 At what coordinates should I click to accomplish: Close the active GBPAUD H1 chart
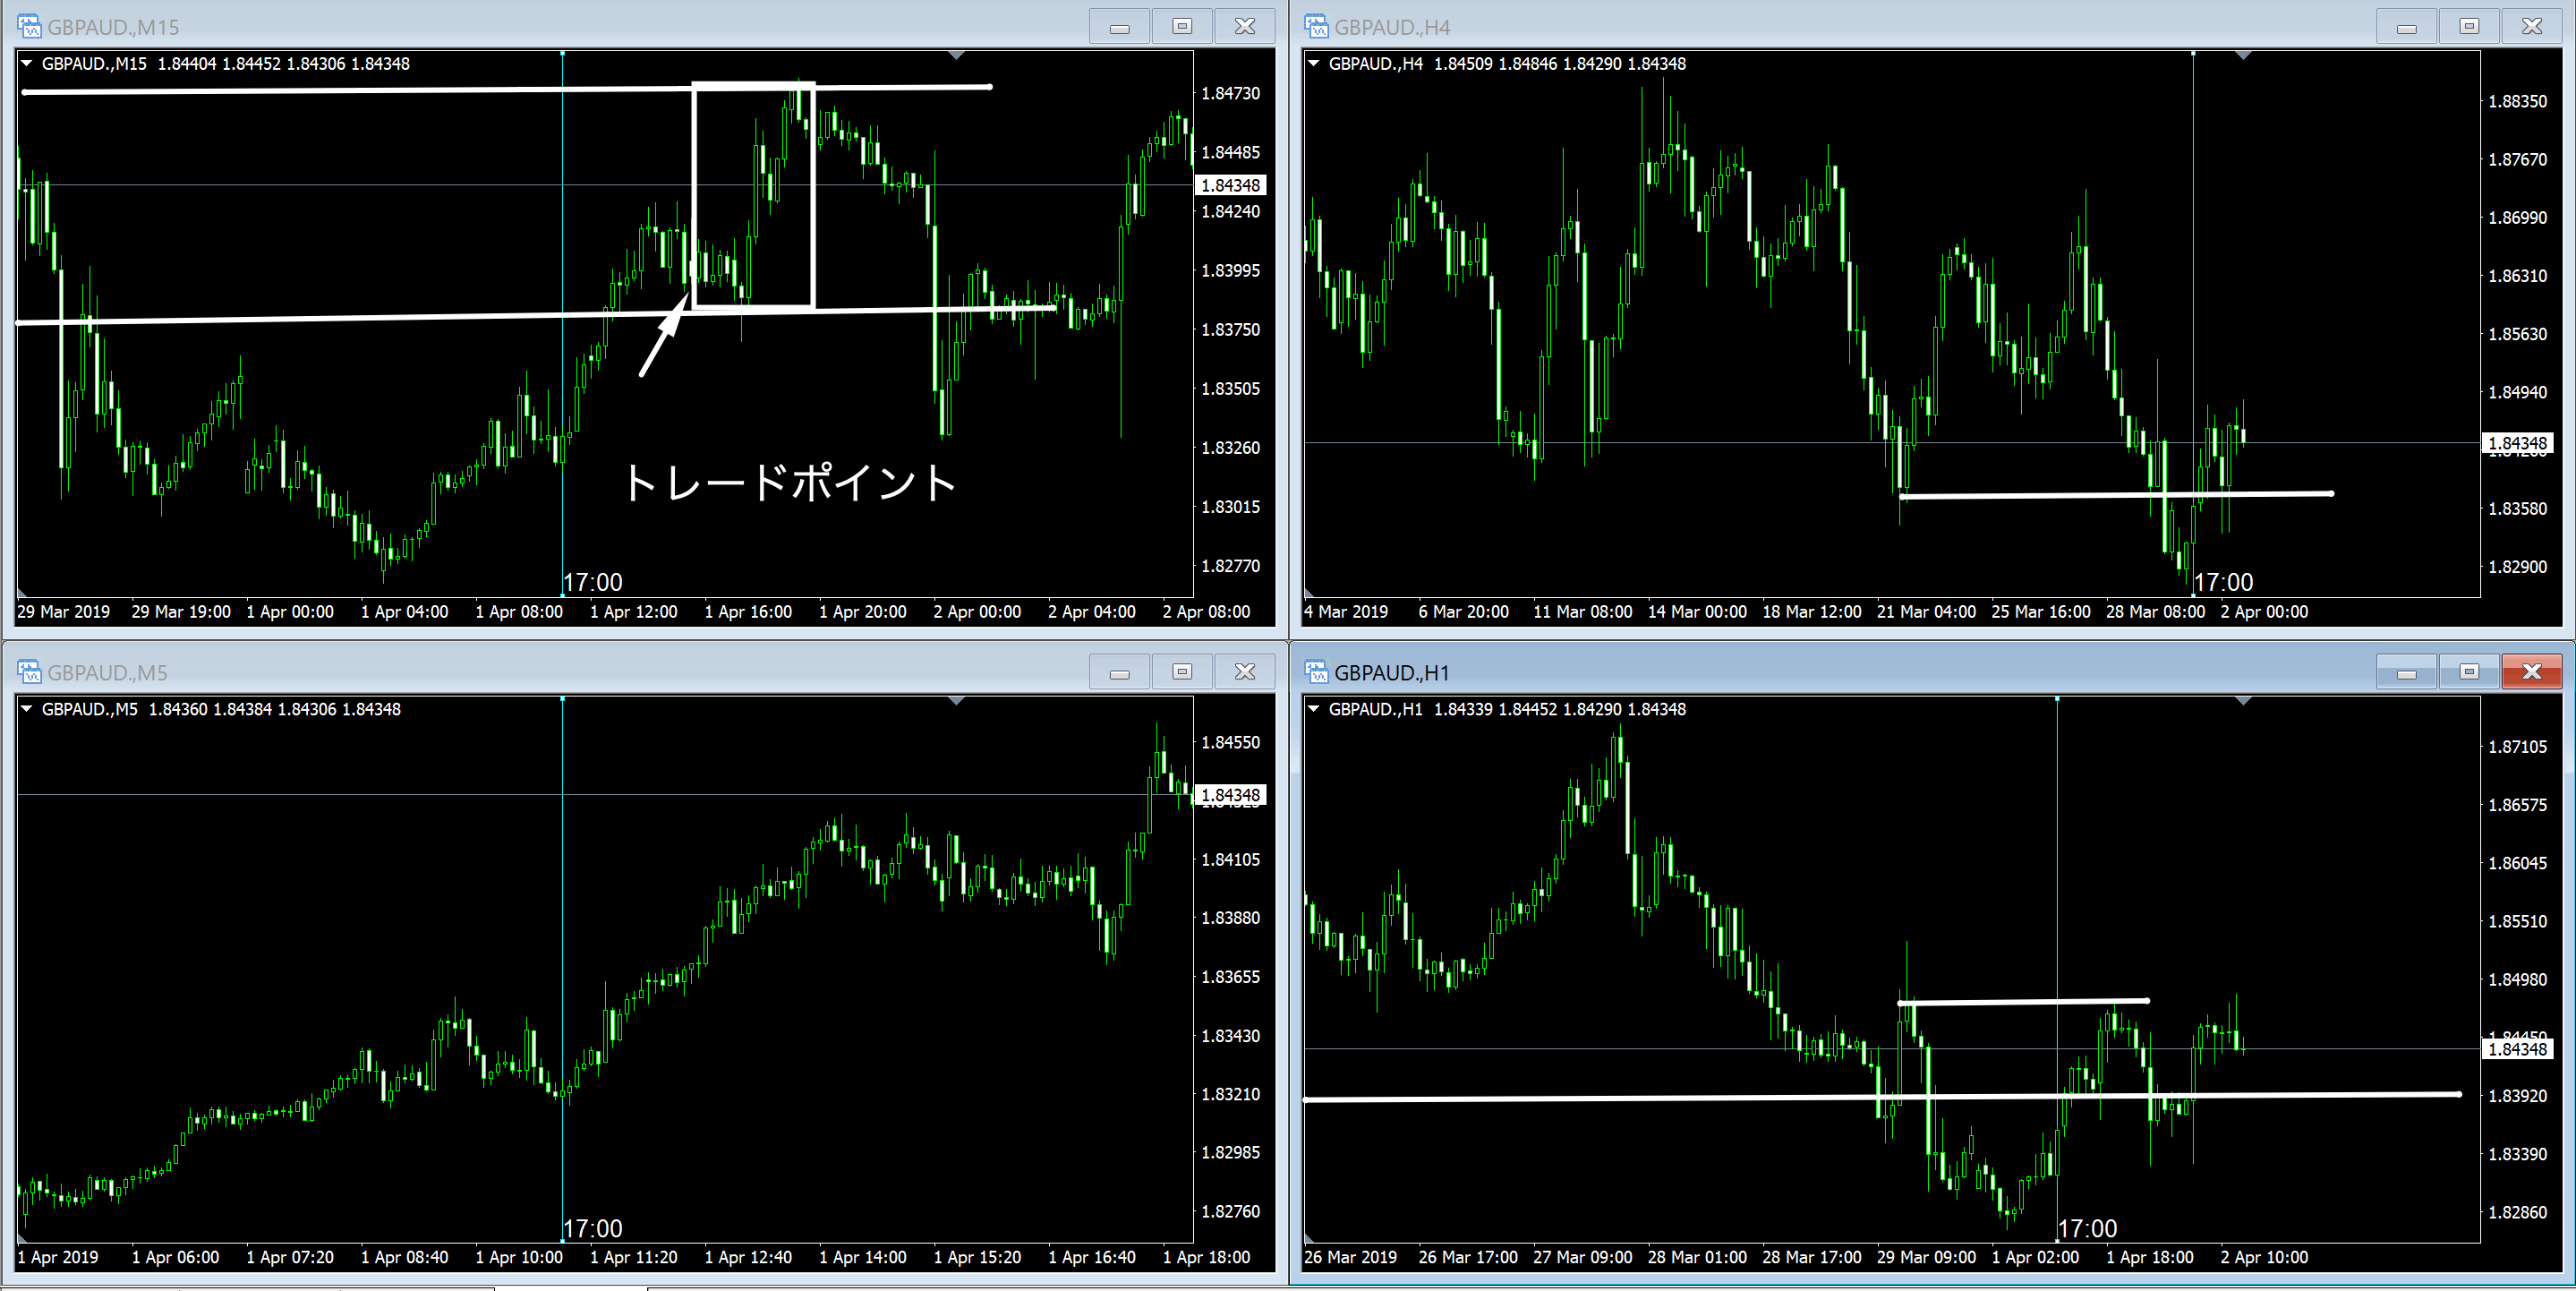click(x=2531, y=672)
